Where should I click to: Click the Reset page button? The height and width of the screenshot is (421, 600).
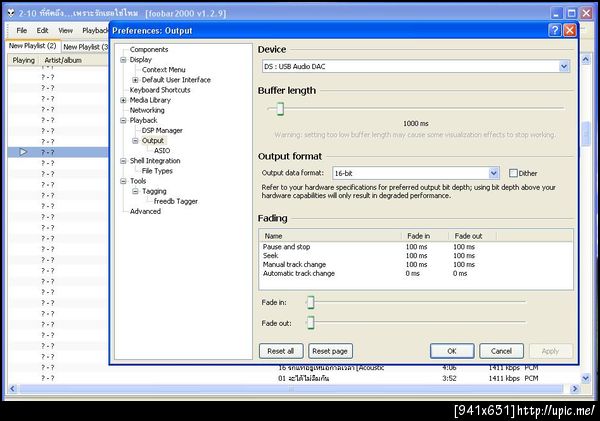[x=330, y=351]
